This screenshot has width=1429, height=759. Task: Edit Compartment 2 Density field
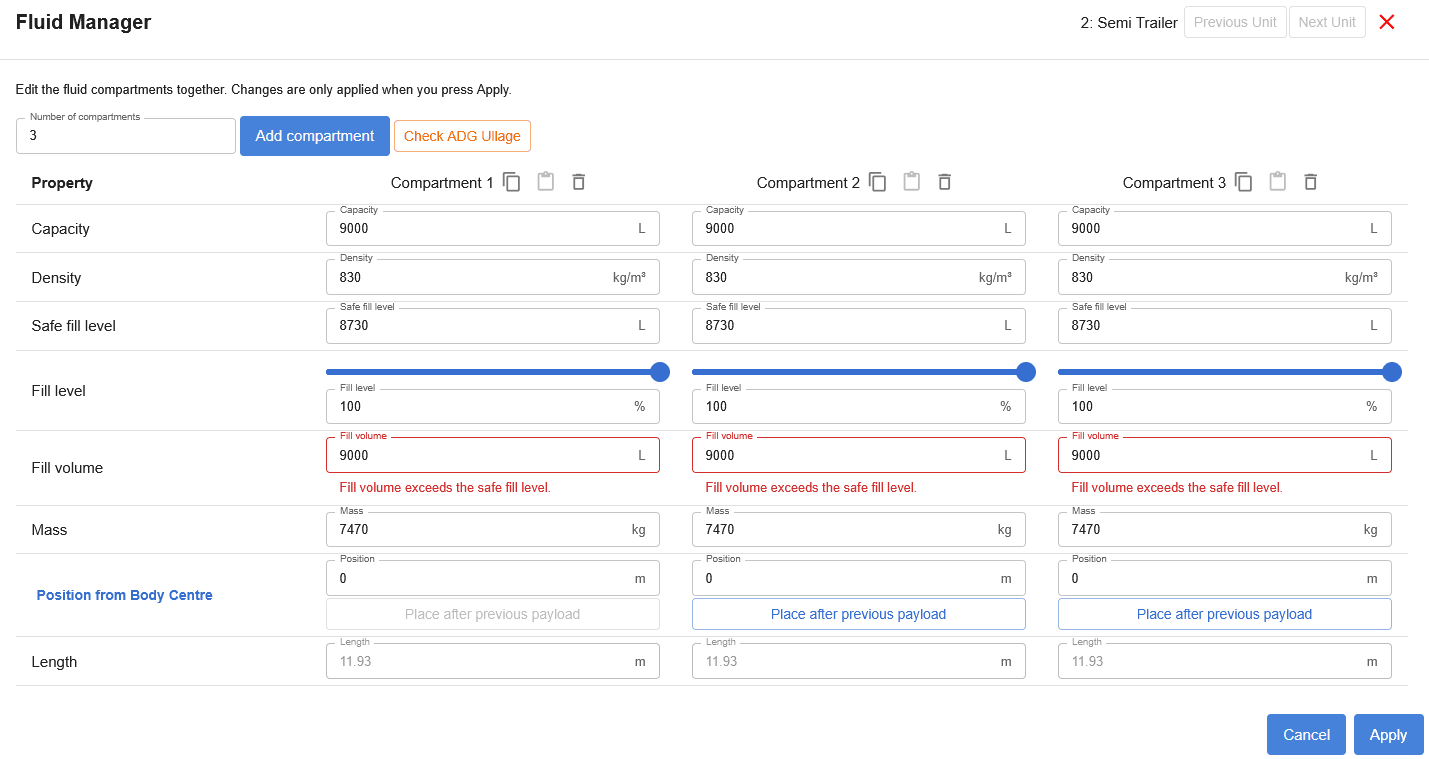point(859,277)
